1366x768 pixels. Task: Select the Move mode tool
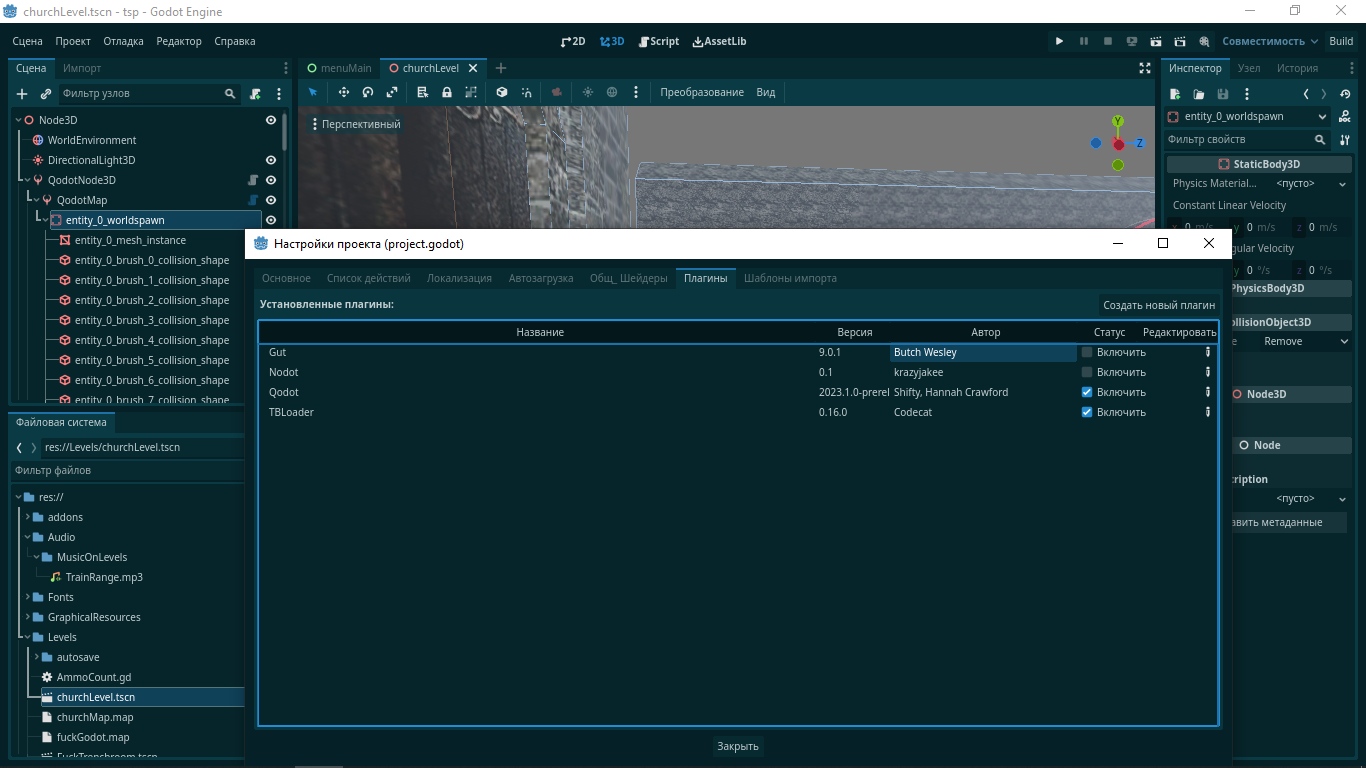point(343,92)
